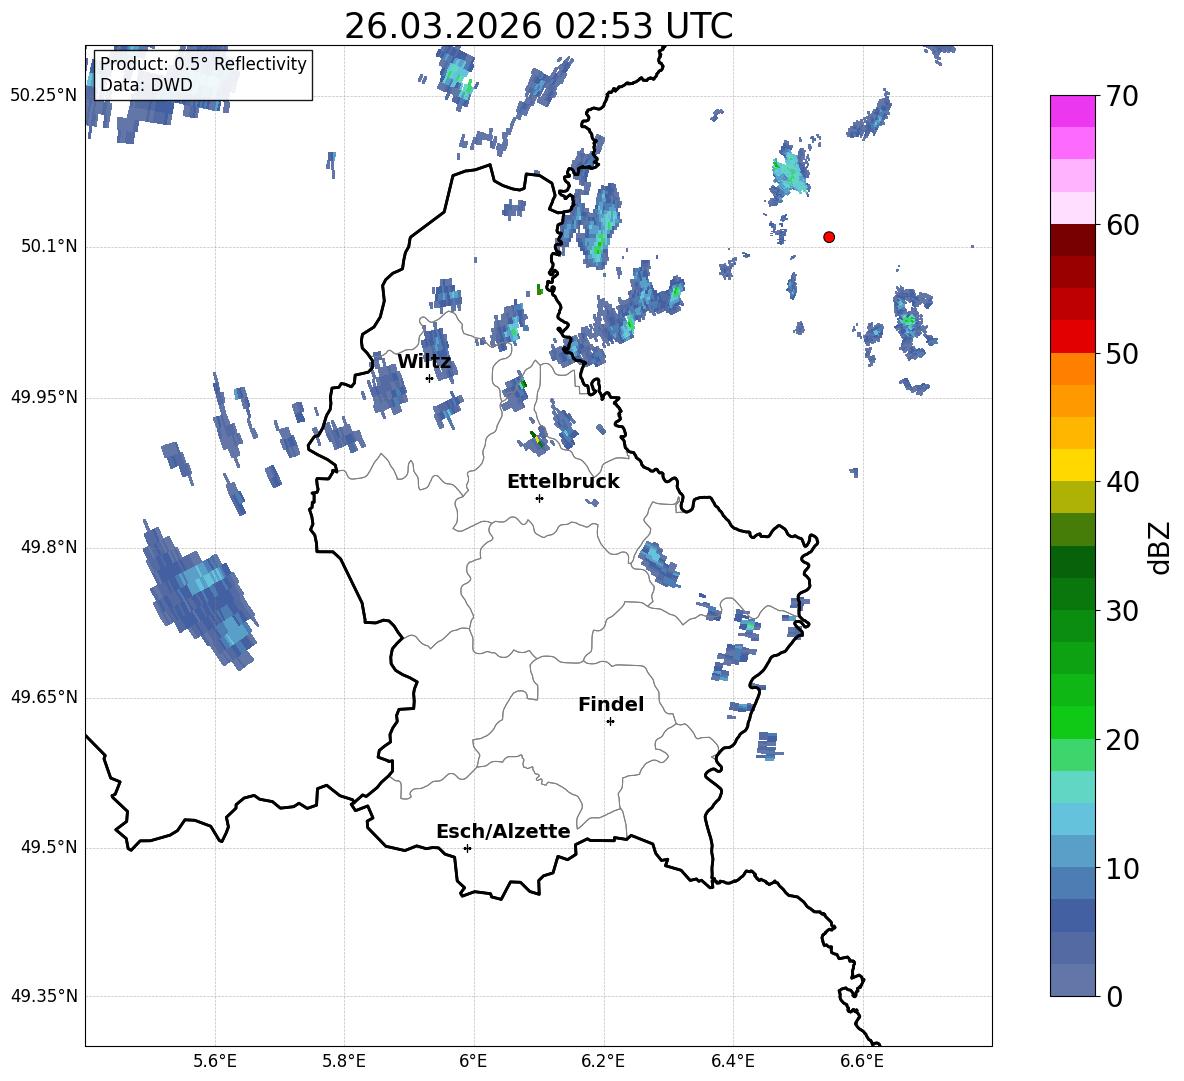The width and height of the screenshot is (1184, 1081).
Task: Click the 6.4°E longitude label
Action: (732, 1061)
